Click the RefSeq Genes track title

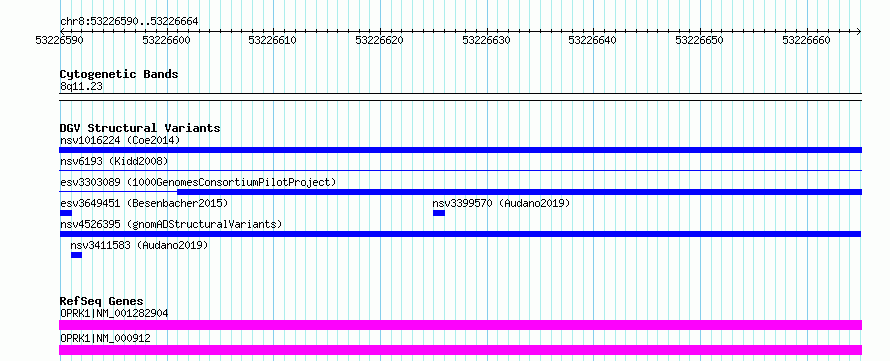tap(102, 301)
